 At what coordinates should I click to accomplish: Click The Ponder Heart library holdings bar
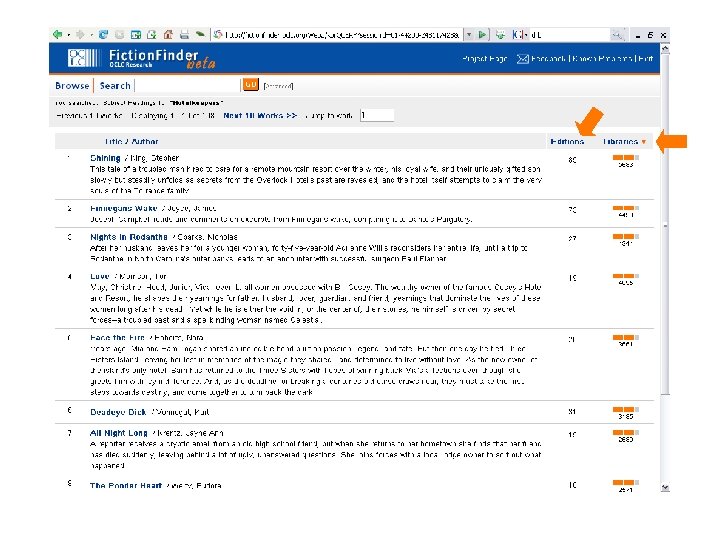coord(625,482)
